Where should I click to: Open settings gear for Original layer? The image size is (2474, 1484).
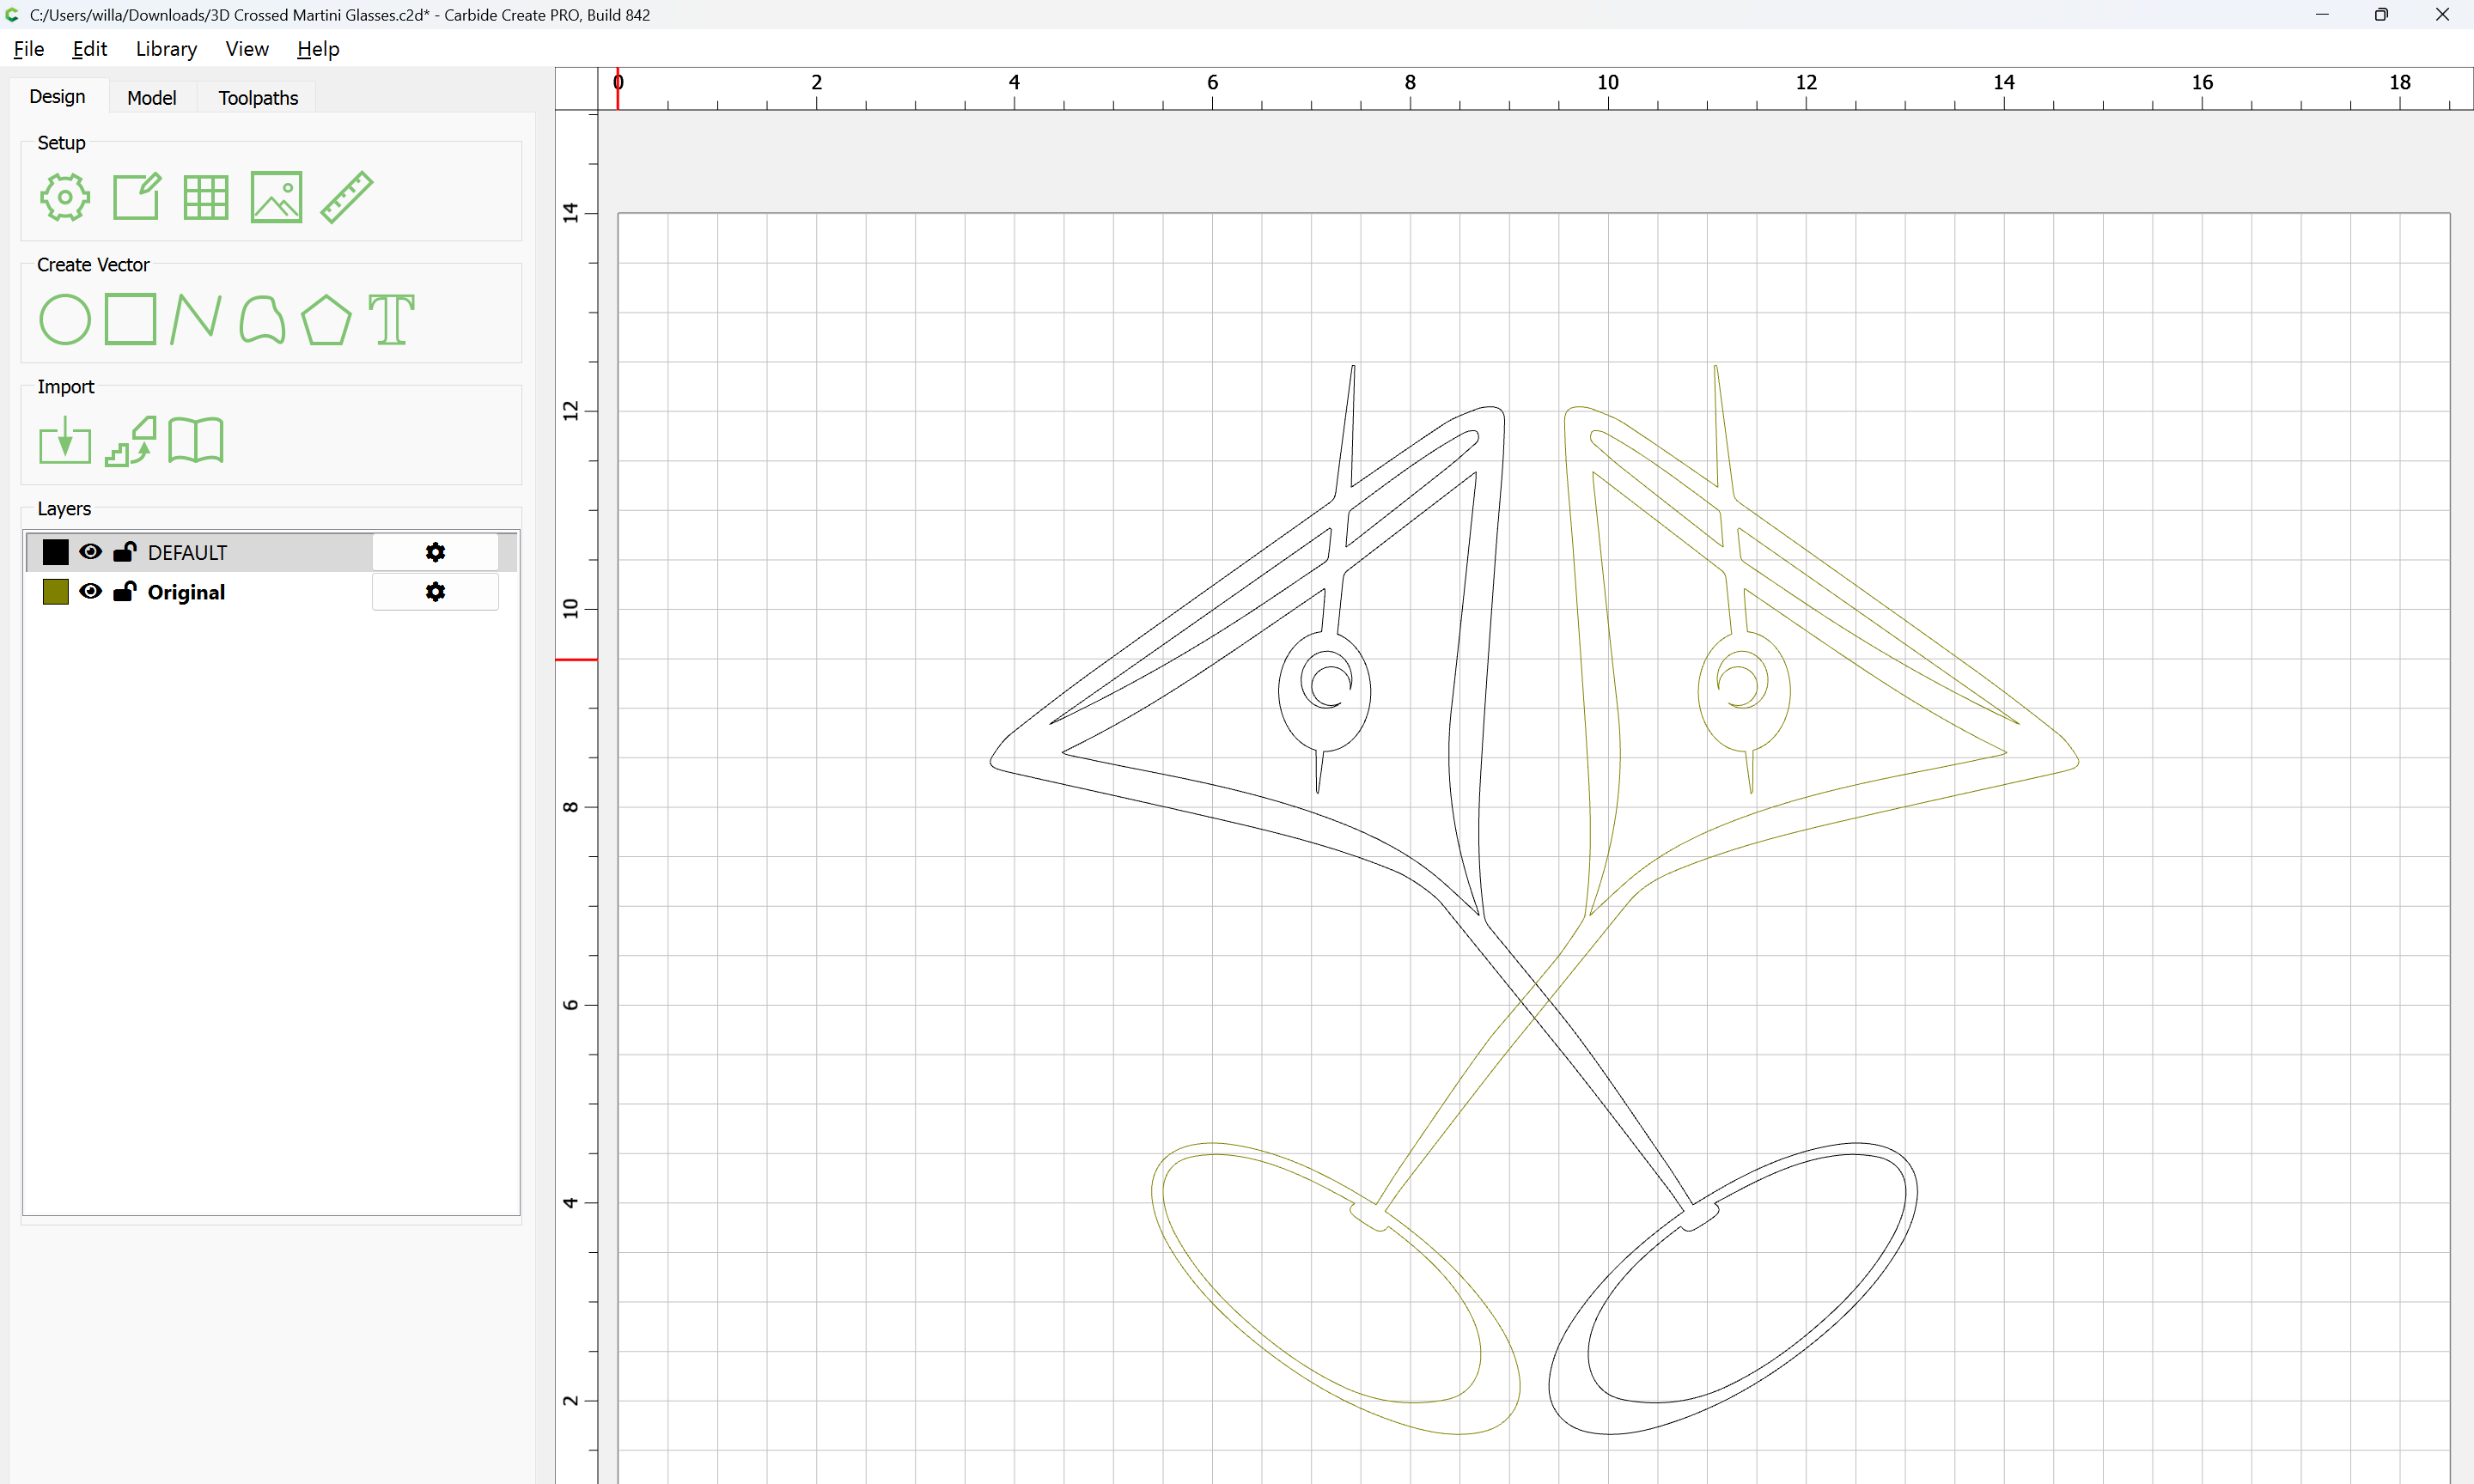(435, 592)
